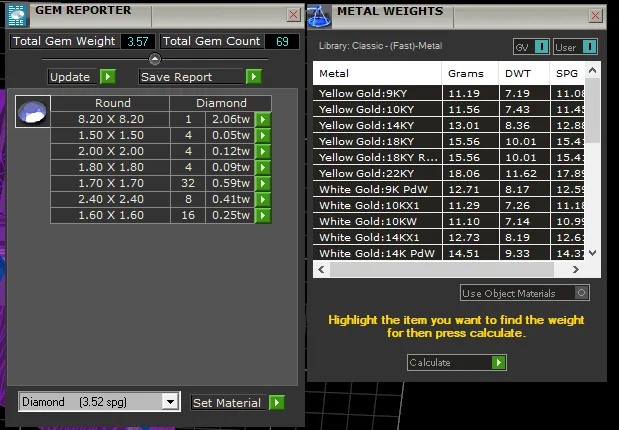Close the Gem Reporter panel
This screenshot has height=430, width=619.
point(293,15)
